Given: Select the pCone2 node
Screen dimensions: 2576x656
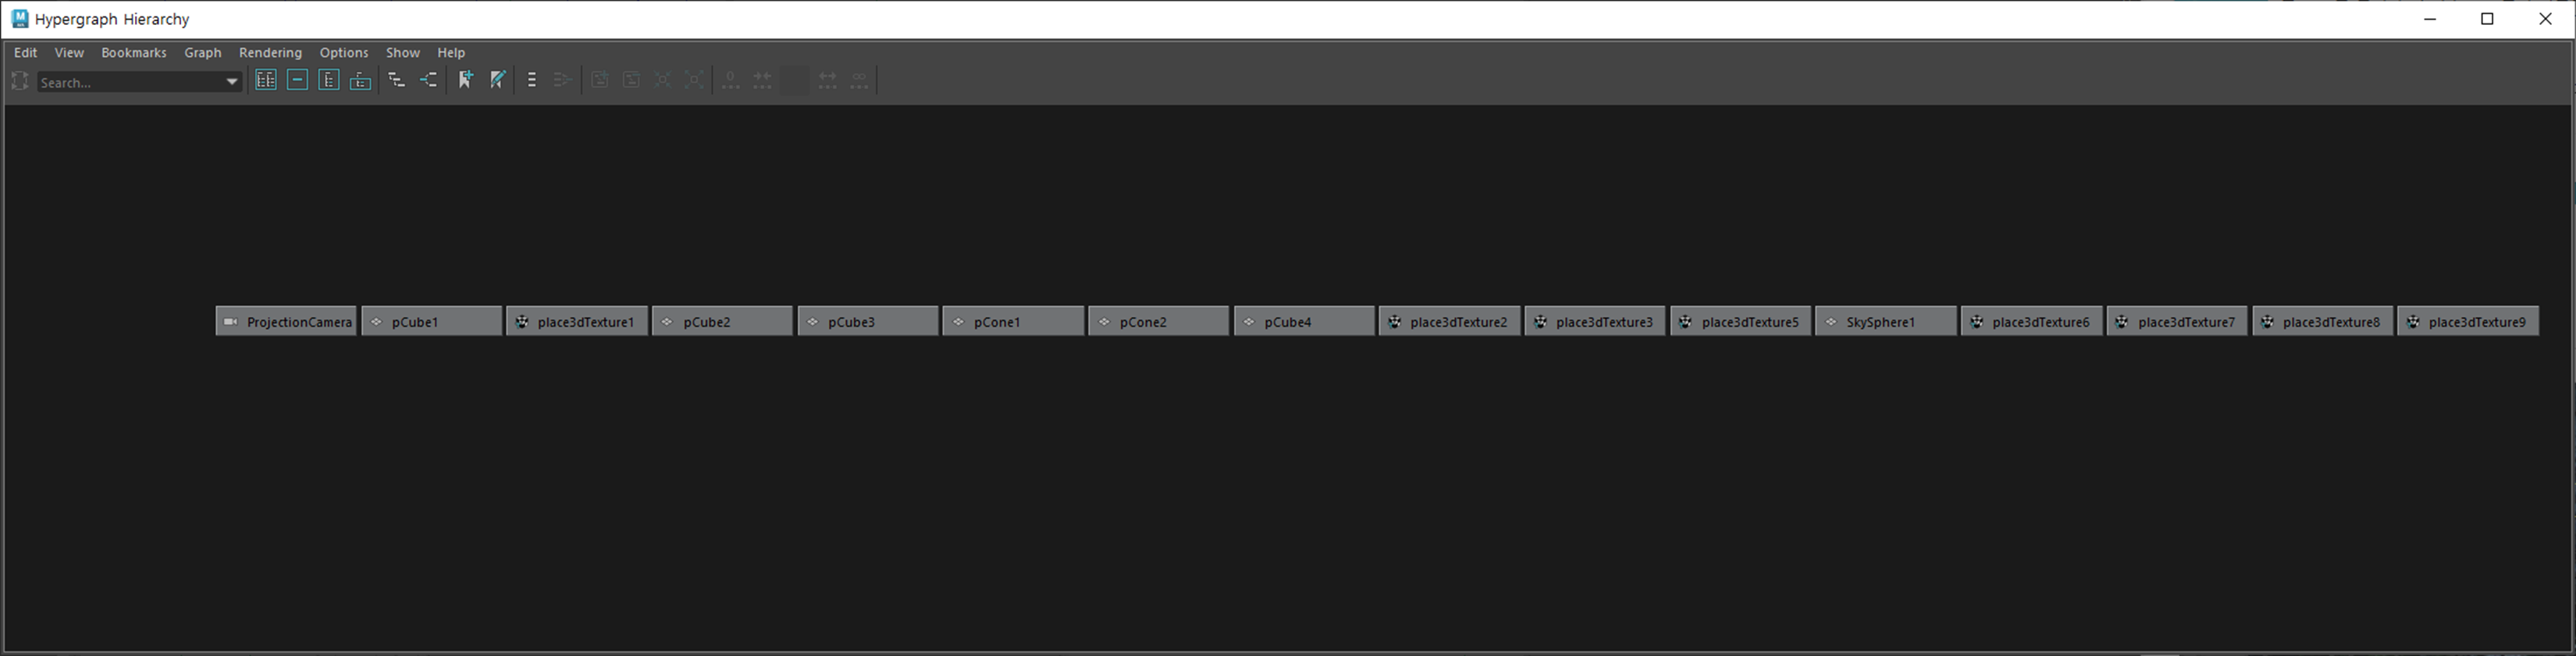Looking at the screenshot, I should pos(1158,321).
